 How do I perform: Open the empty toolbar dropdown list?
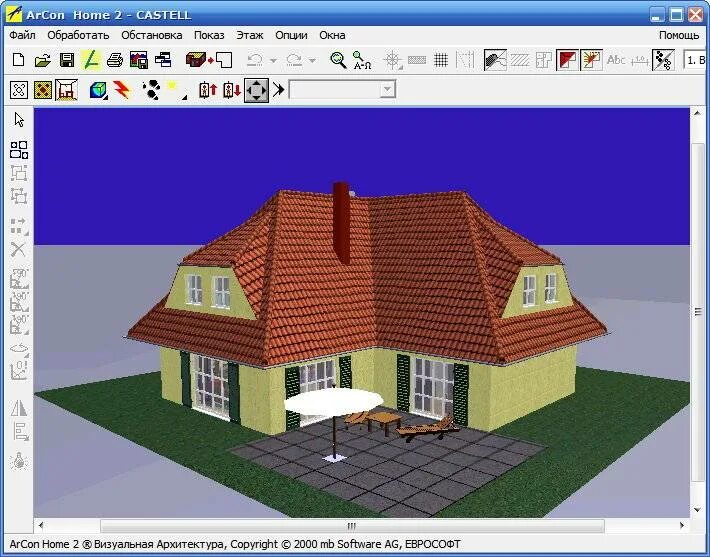click(342, 89)
